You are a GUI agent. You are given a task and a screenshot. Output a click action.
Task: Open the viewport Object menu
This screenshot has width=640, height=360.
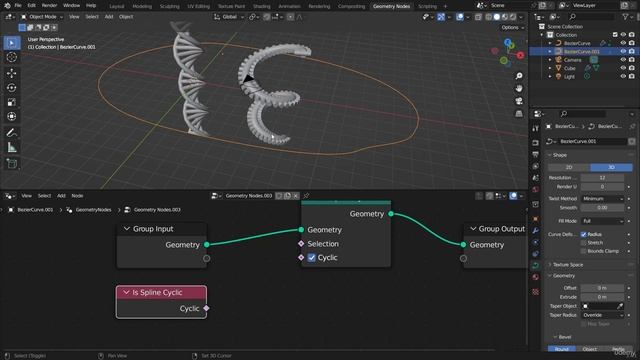(x=126, y=17)
